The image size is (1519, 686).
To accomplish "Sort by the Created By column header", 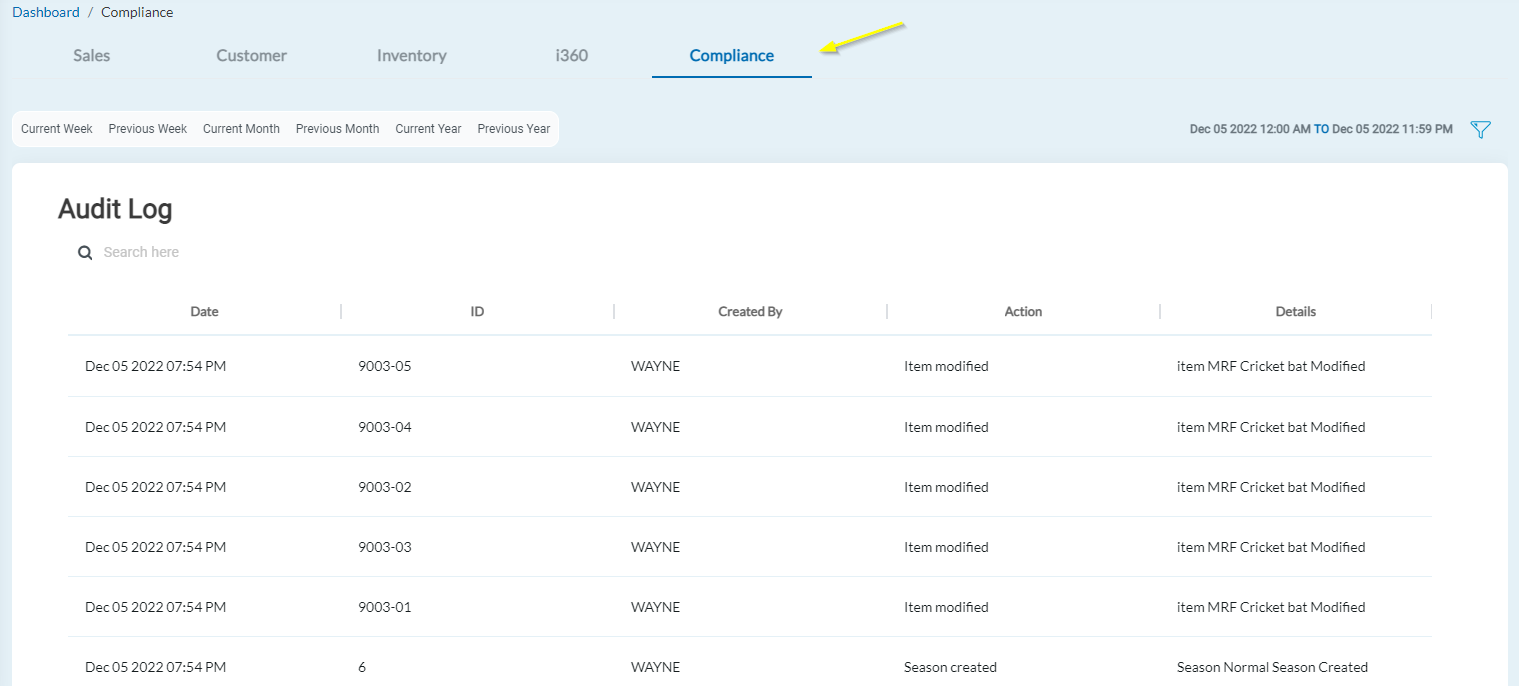I will tap(750, 312).
